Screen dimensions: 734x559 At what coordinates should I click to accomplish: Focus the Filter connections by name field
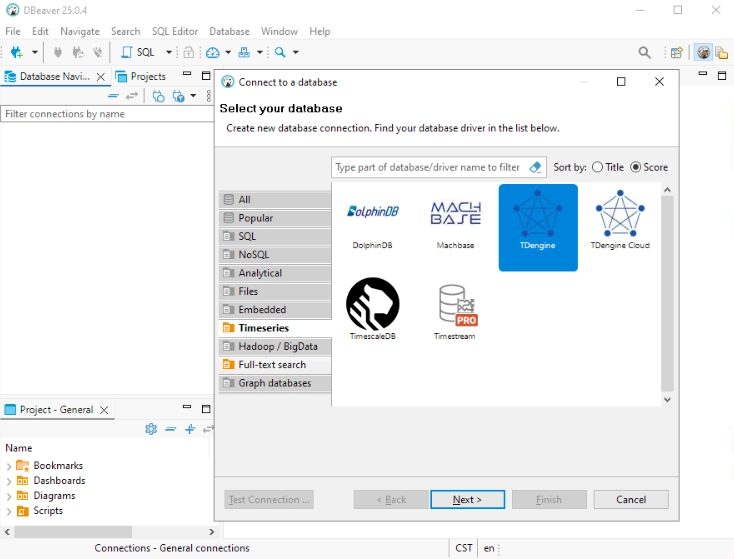pyautogui.click(x=107, y=114)
